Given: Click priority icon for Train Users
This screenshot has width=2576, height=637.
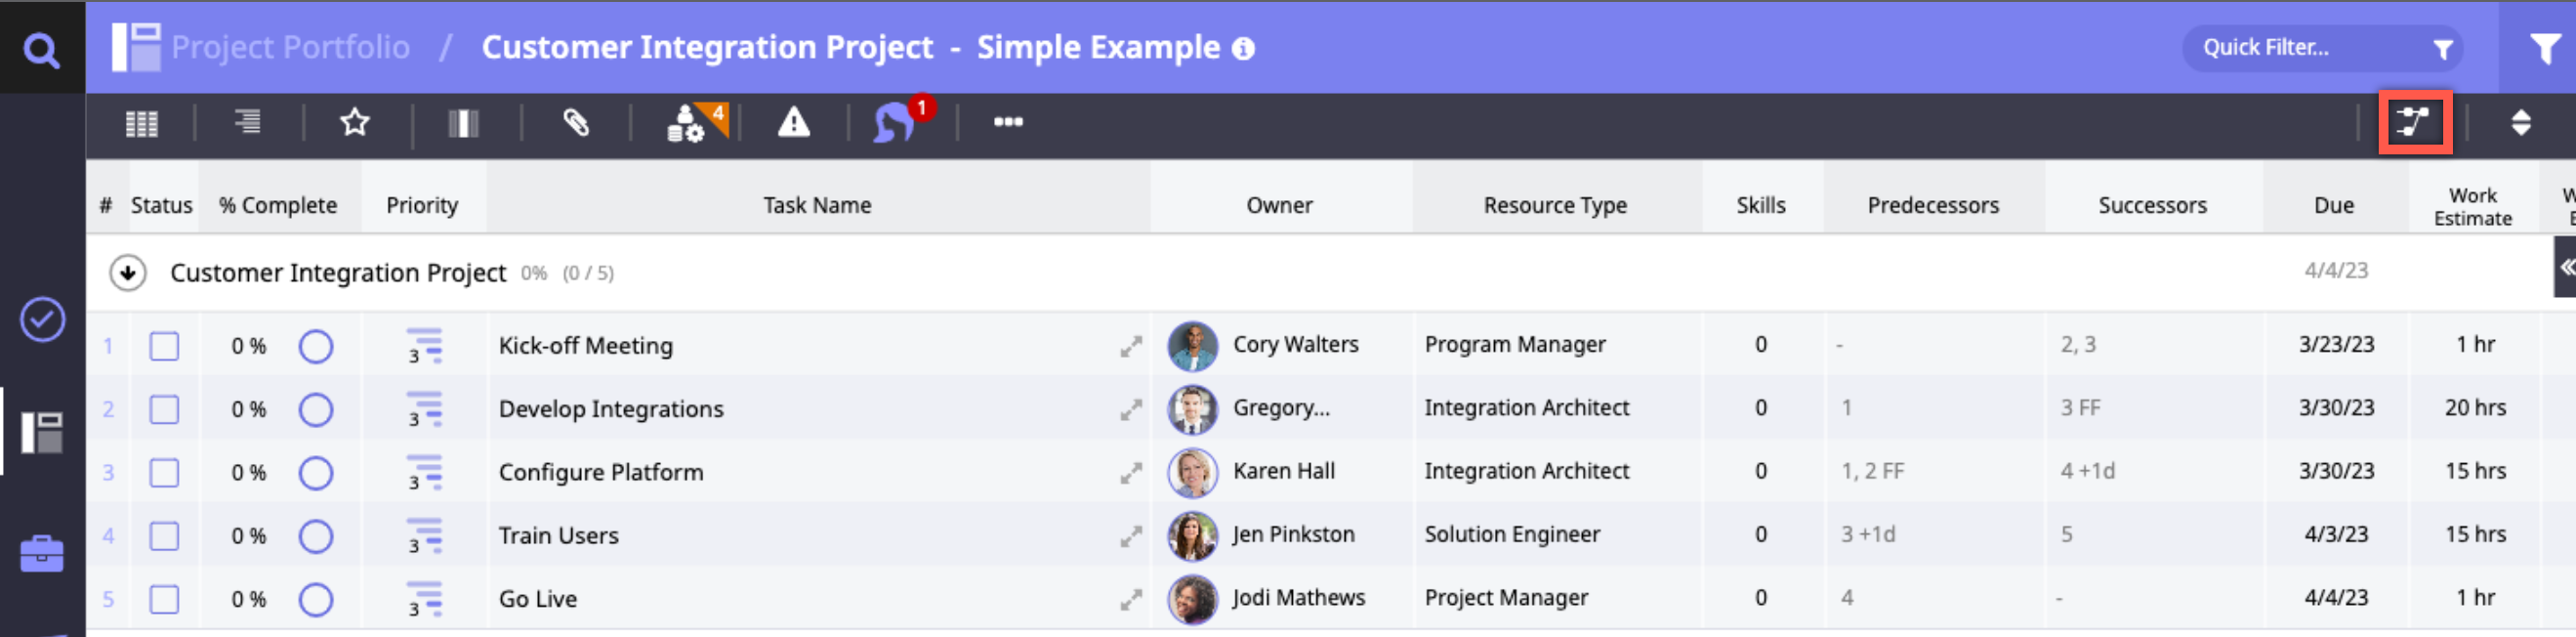Looking at the screenshot, I should 424,536.
